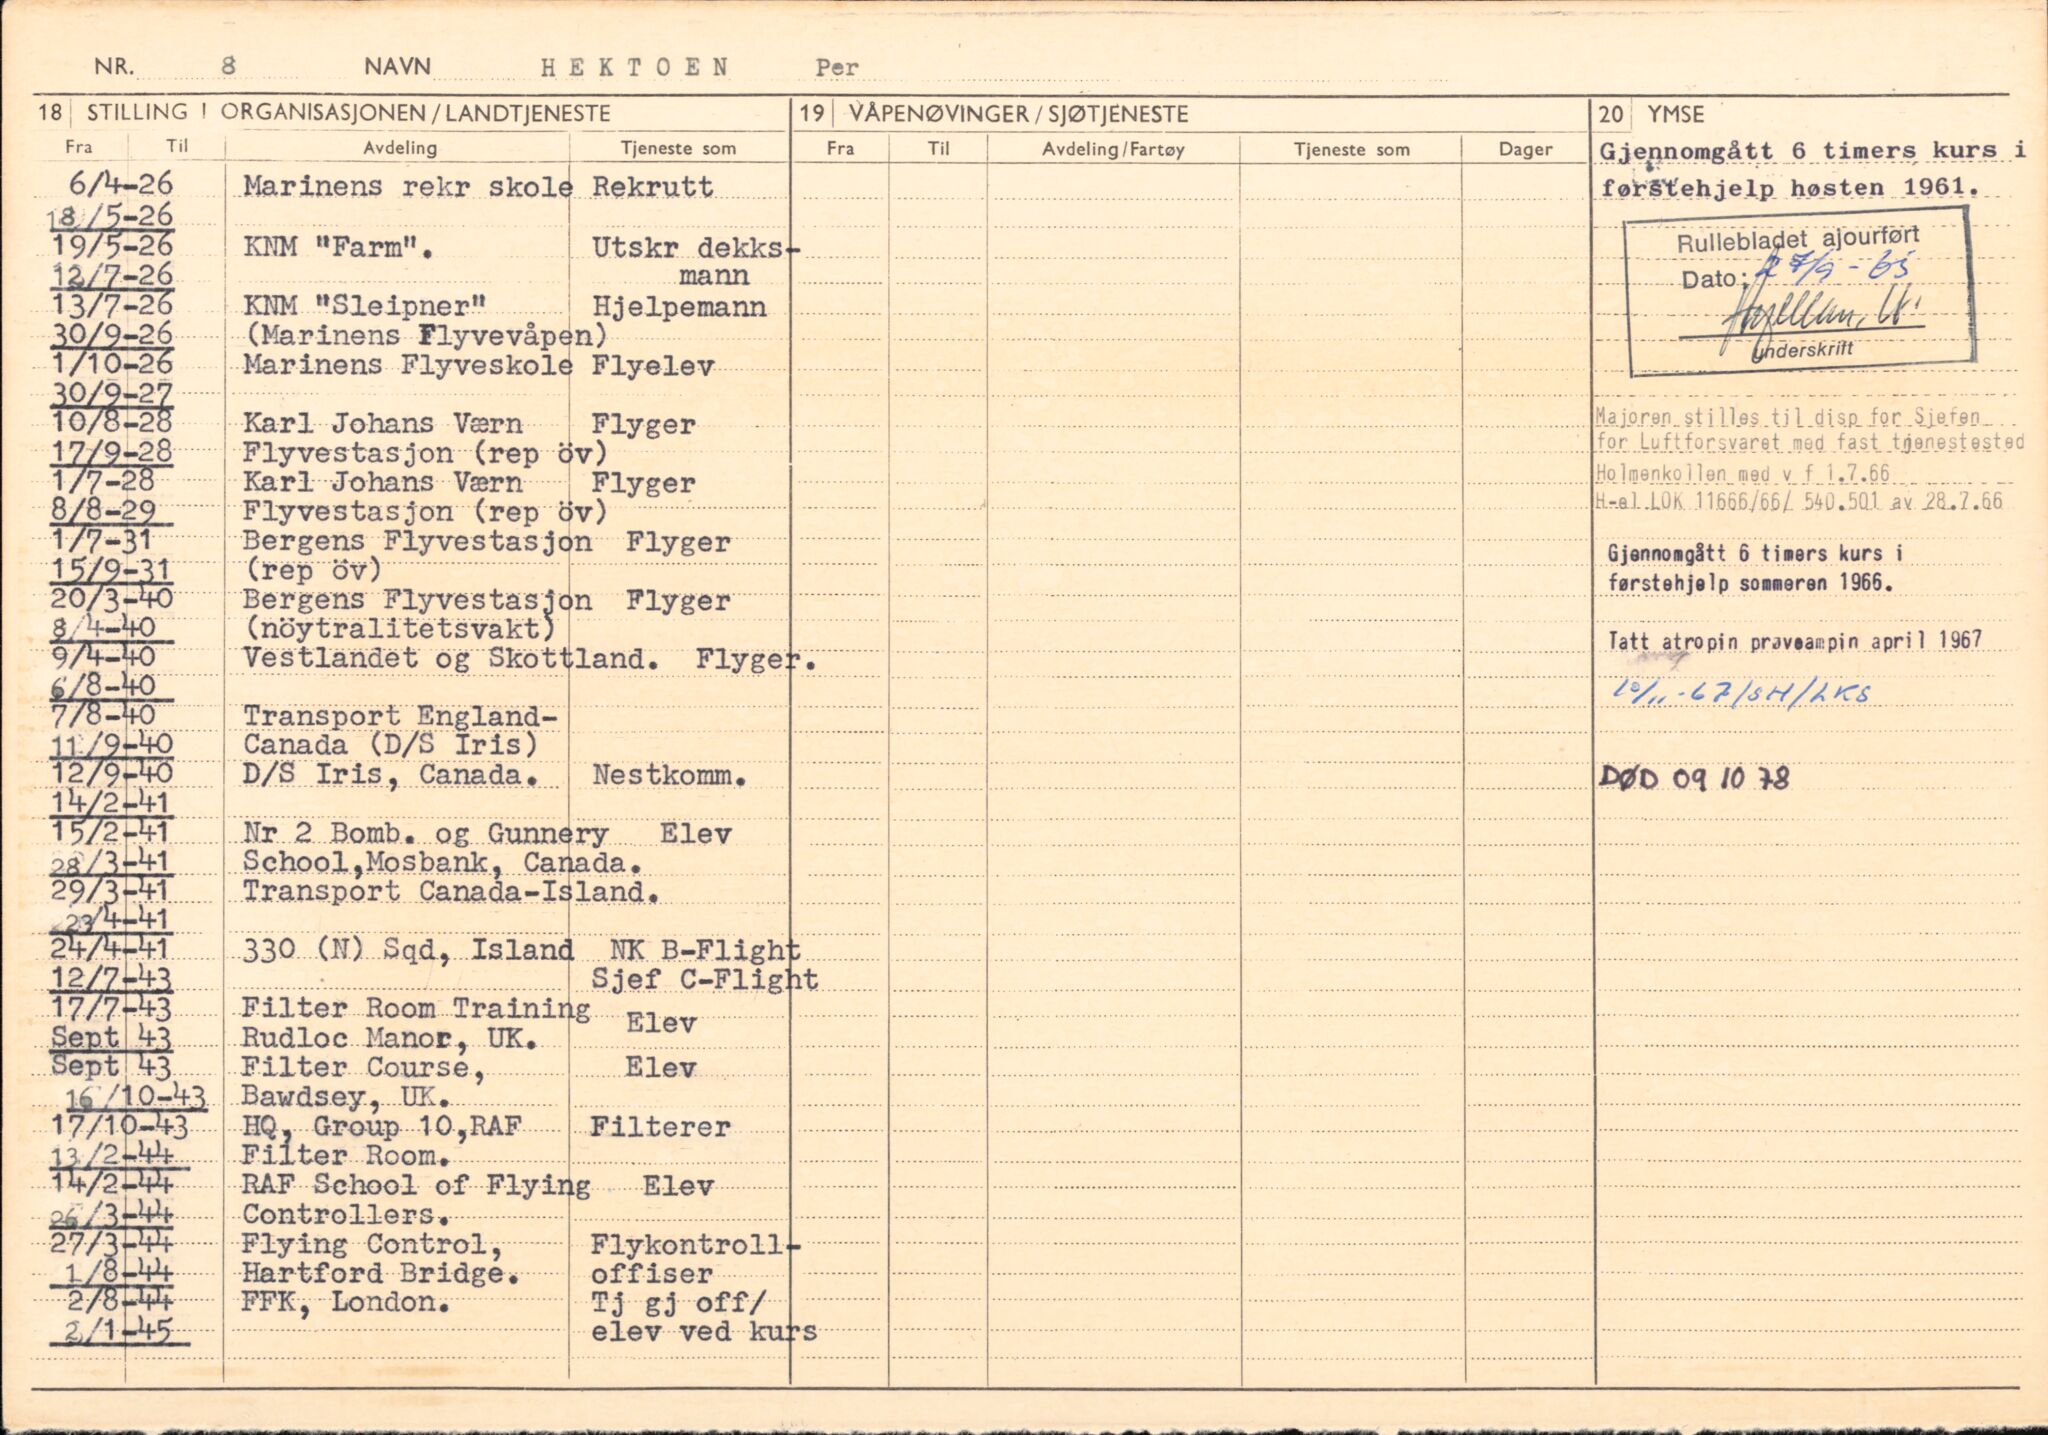Click the heading VÅPENØVINGER / SJØTJENESTE
Screen dimensions: 2048x1435
coord(1019,114)
